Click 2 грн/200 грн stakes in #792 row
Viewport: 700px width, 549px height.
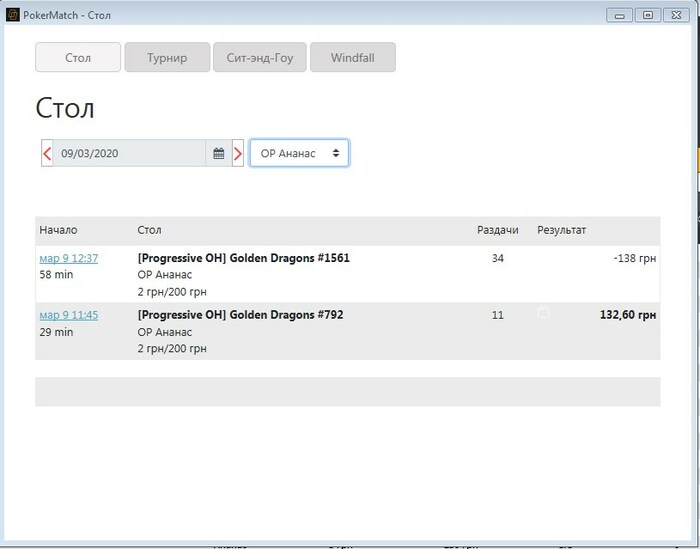(x=172, y=349)
